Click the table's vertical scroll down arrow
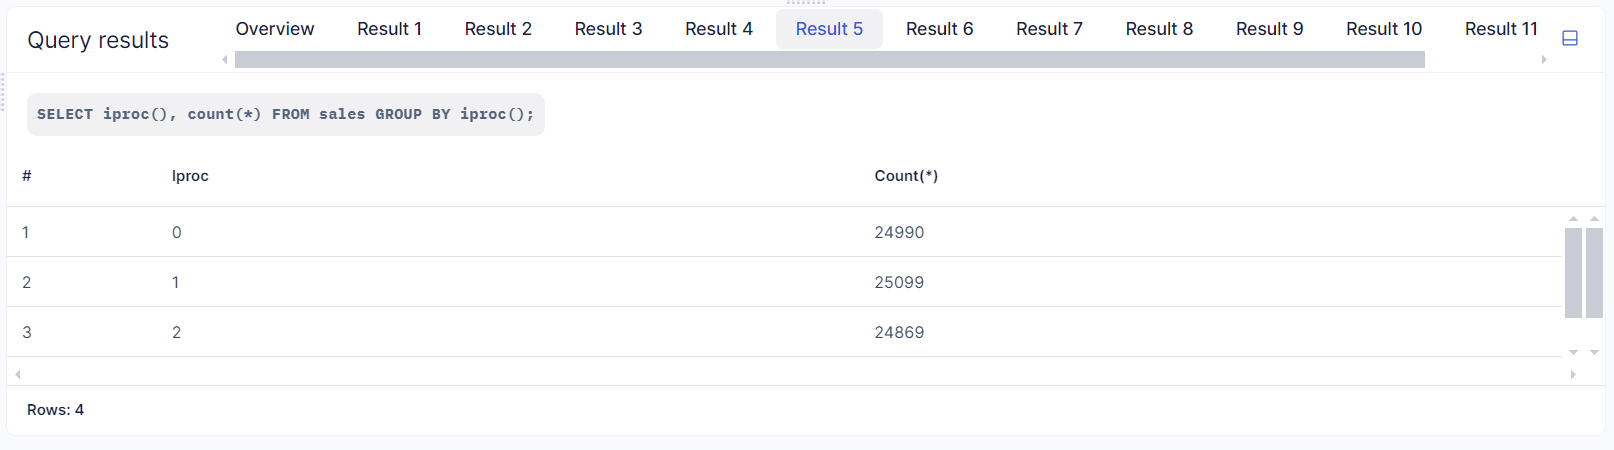The width and height of the screenshot is (1614, 450). (x=1573, y=352)
